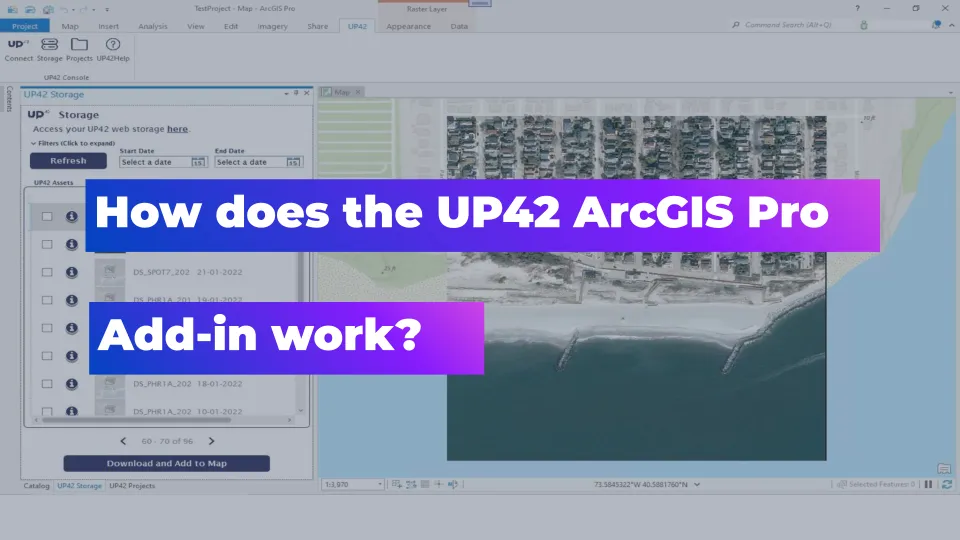Switch to the Catalog pane tab

tap(36, 486)
